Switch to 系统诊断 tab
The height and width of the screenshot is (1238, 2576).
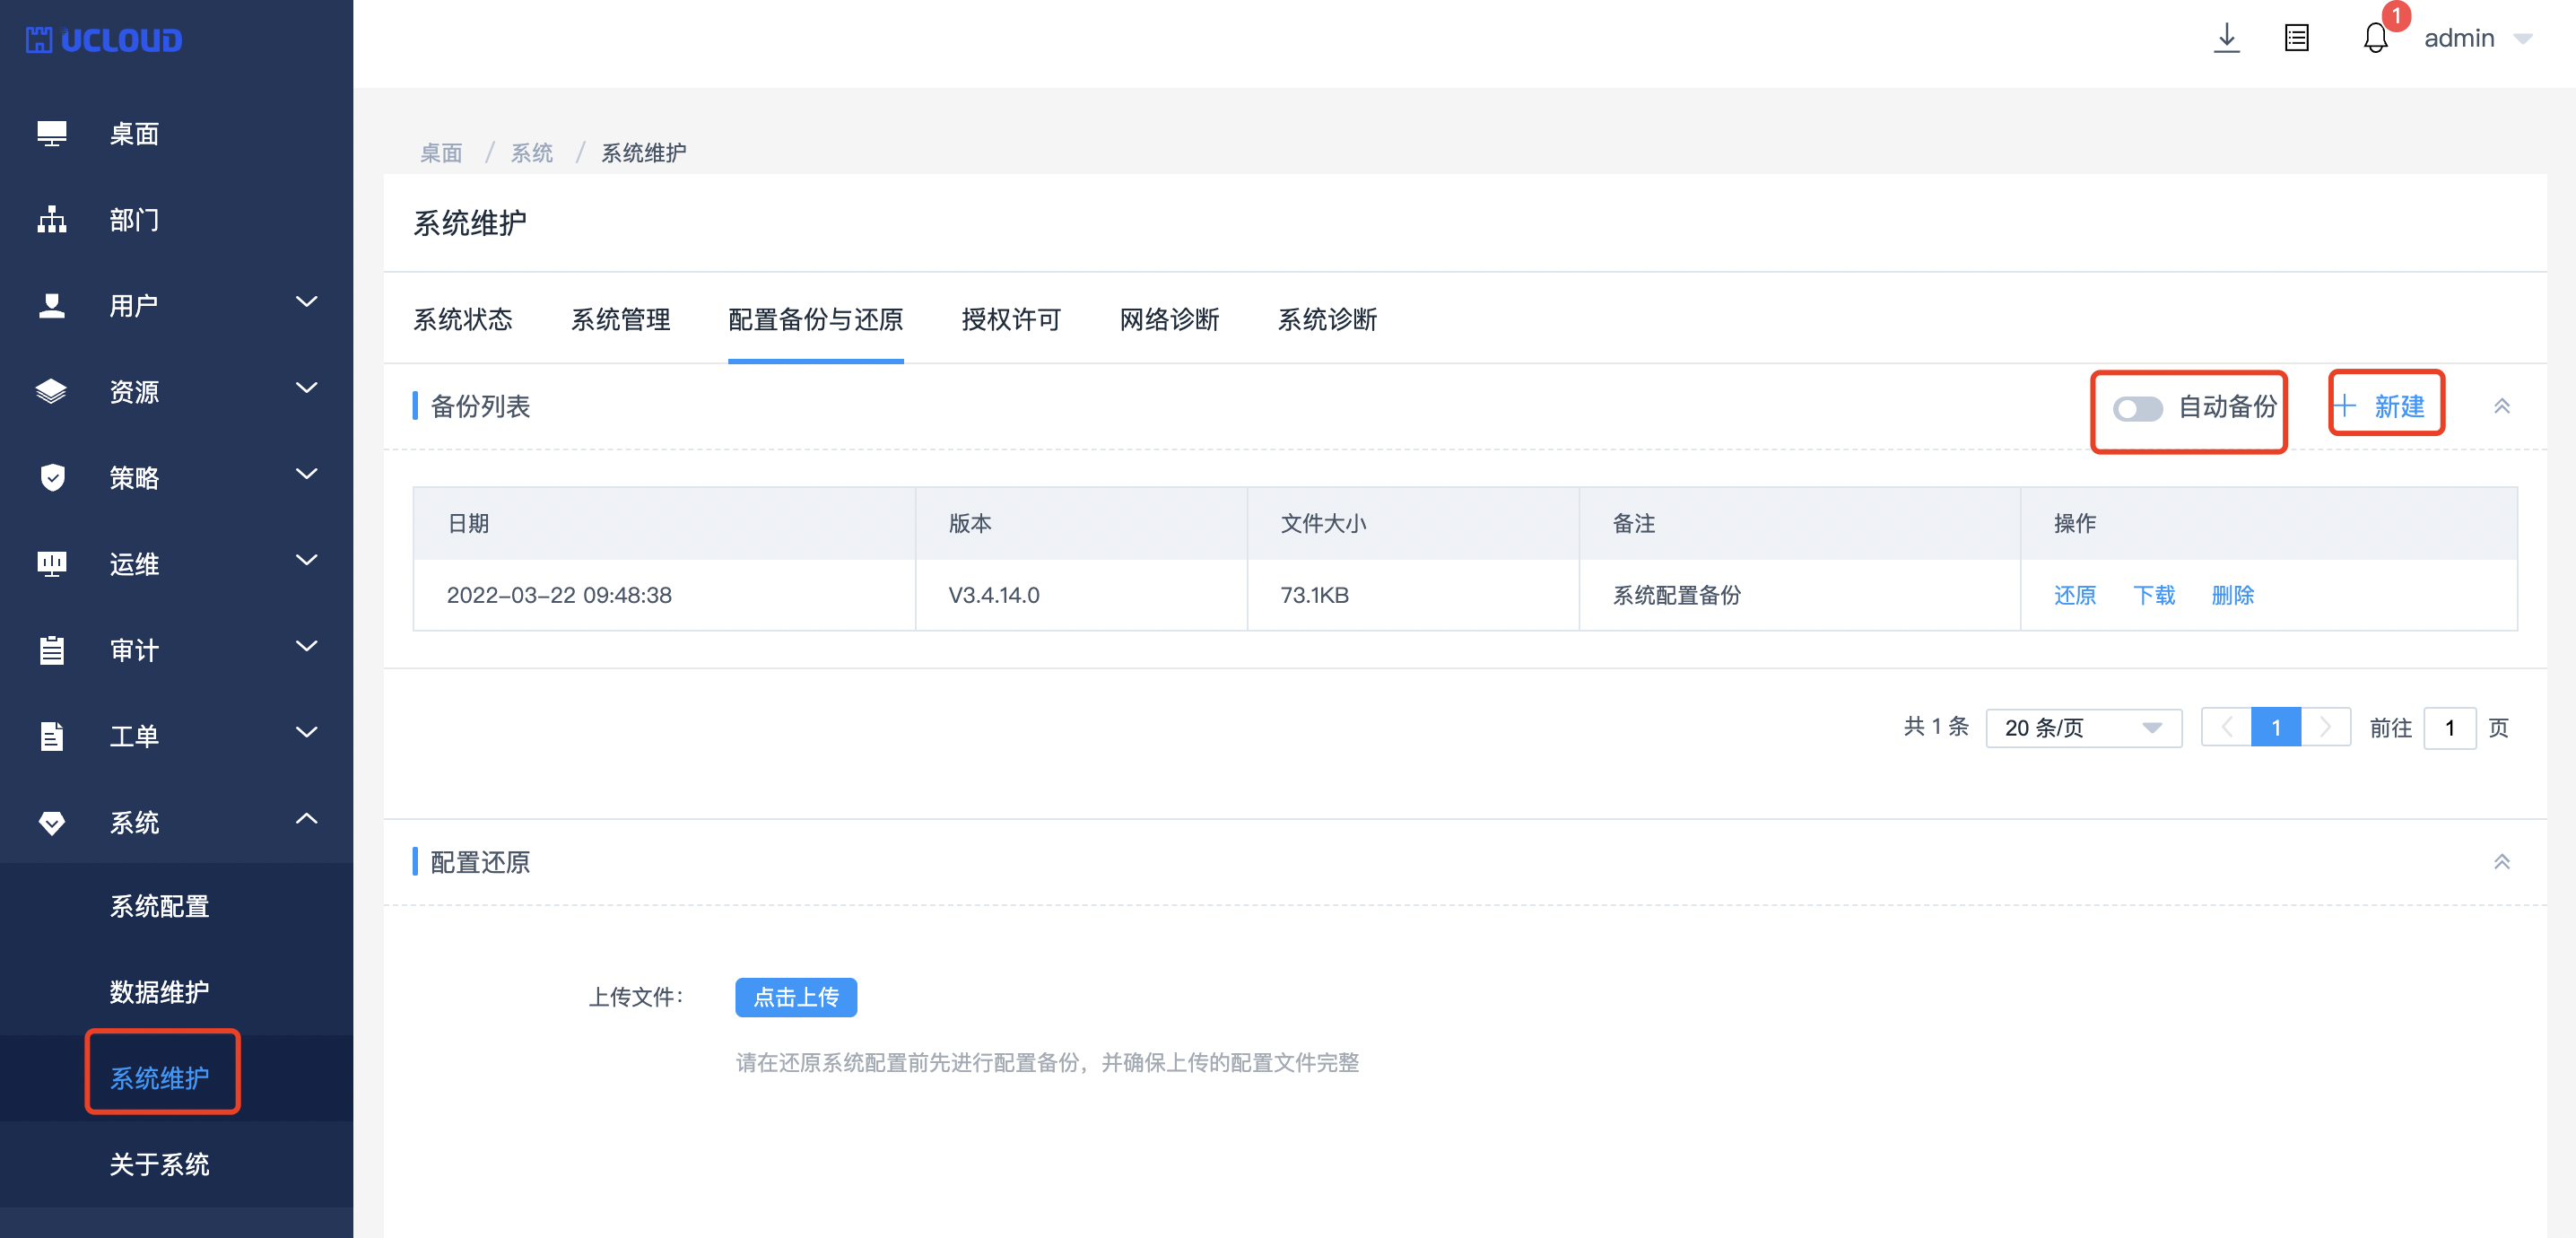tap(1327, 320)
